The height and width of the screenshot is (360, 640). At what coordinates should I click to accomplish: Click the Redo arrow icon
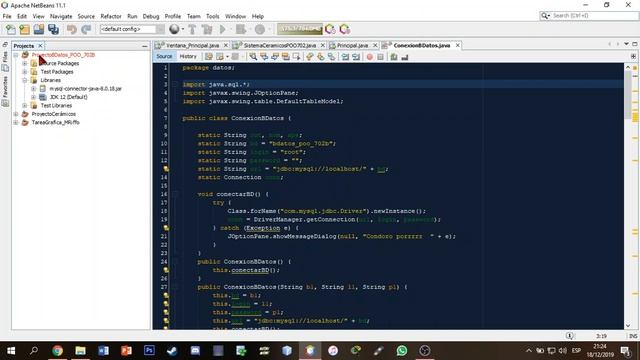pyautogui.click(x=86, y=29)
